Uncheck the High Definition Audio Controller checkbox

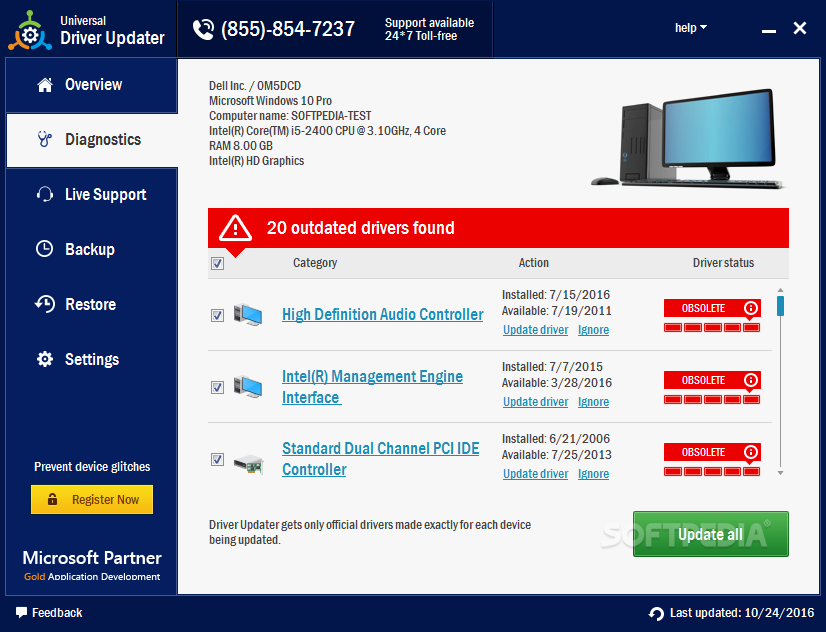click(x=218, y=315)
